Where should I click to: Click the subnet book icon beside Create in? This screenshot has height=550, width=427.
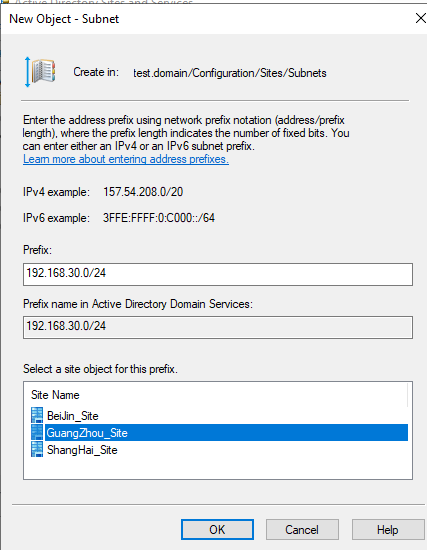click(40, 72)
